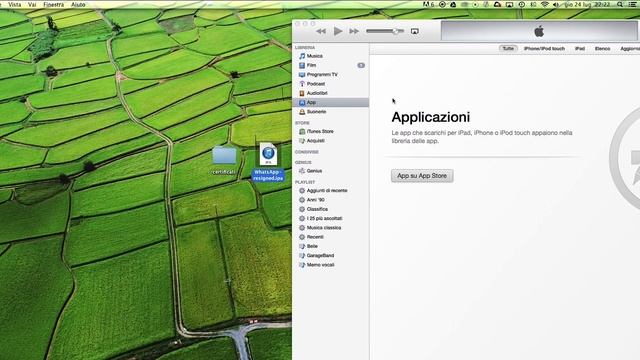The image size is (640, 360).
Task: Open Spotlight search in menu bar
Action: [x=620, y=4]
